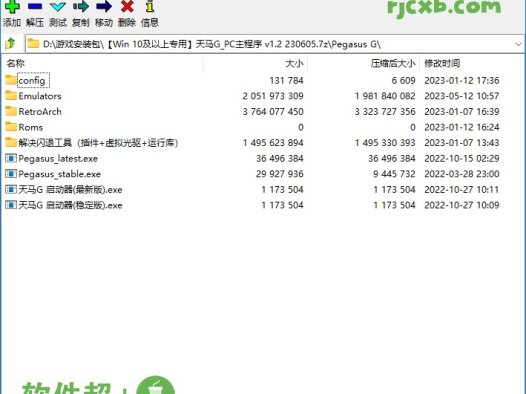The image size is (526, 394).
Task: Click size 1 495 623 894
Action: point(273,143)
